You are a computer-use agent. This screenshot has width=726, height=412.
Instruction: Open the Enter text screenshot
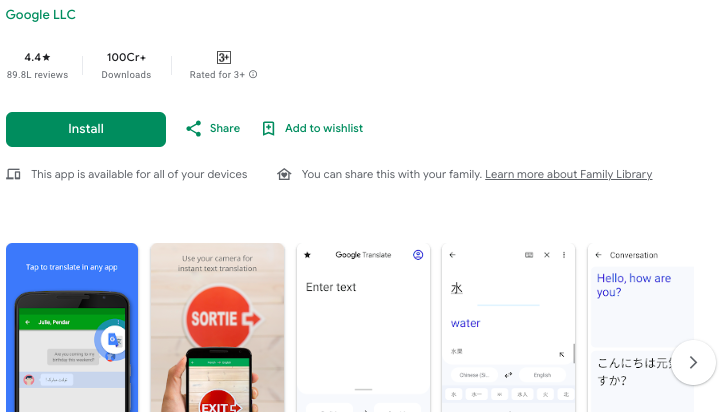click(x=363, y=327)
